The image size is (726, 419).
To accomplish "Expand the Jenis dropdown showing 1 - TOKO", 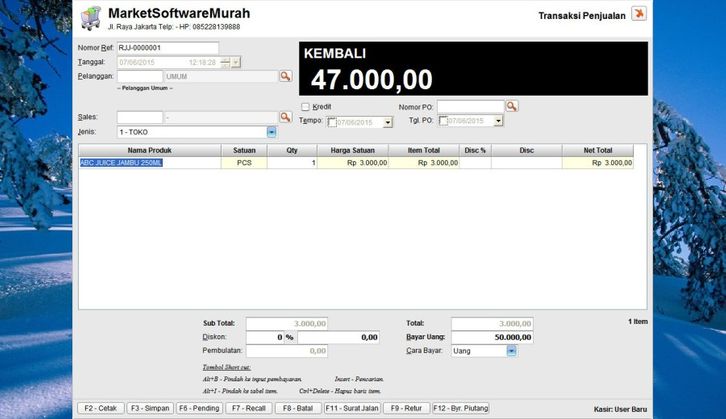I will coord(271,132).
